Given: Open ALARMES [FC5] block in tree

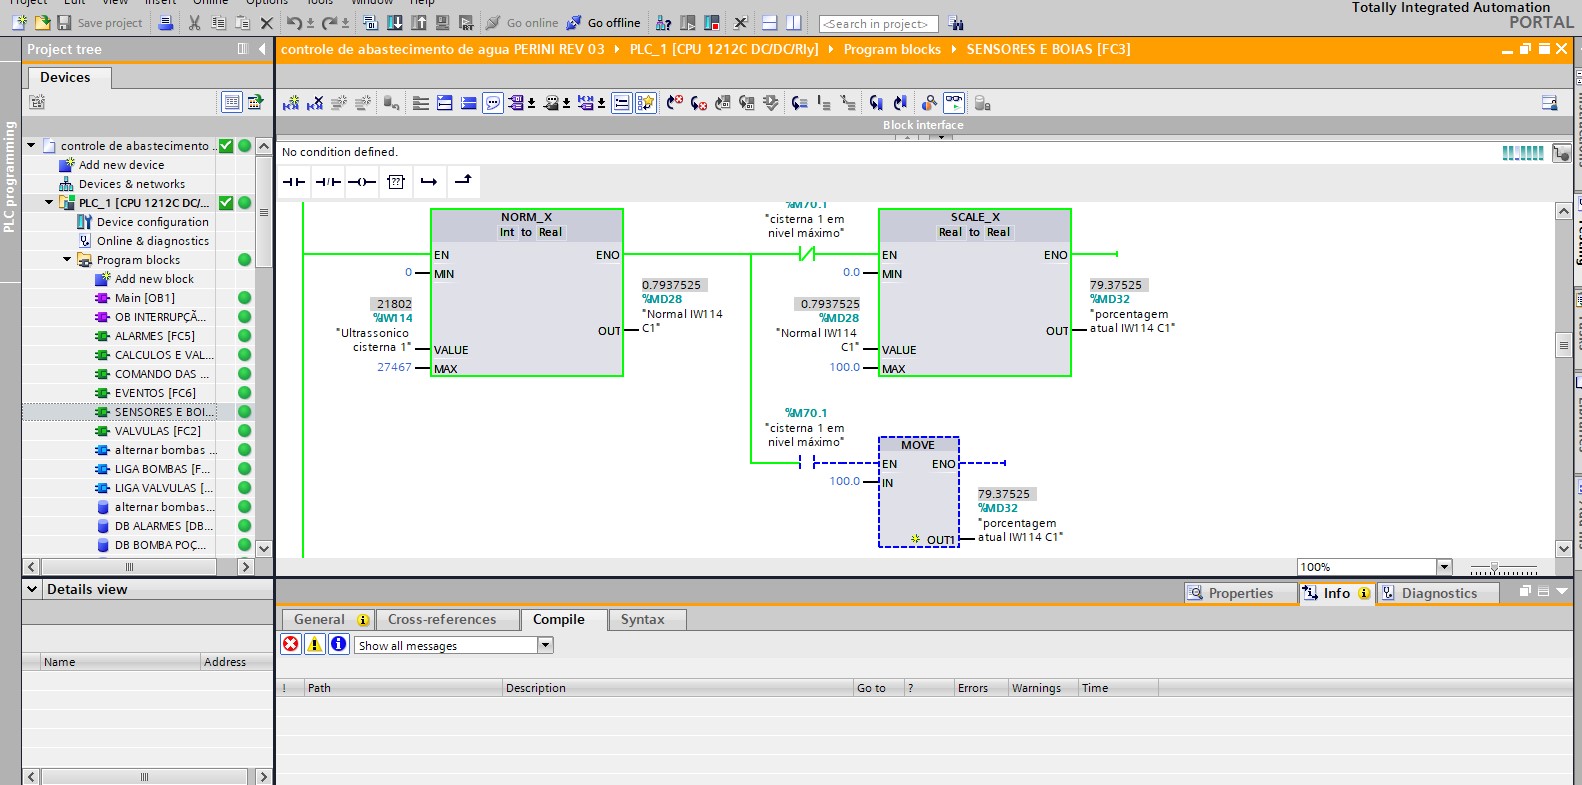Looking at the screenshot, I should coord(154,336).
